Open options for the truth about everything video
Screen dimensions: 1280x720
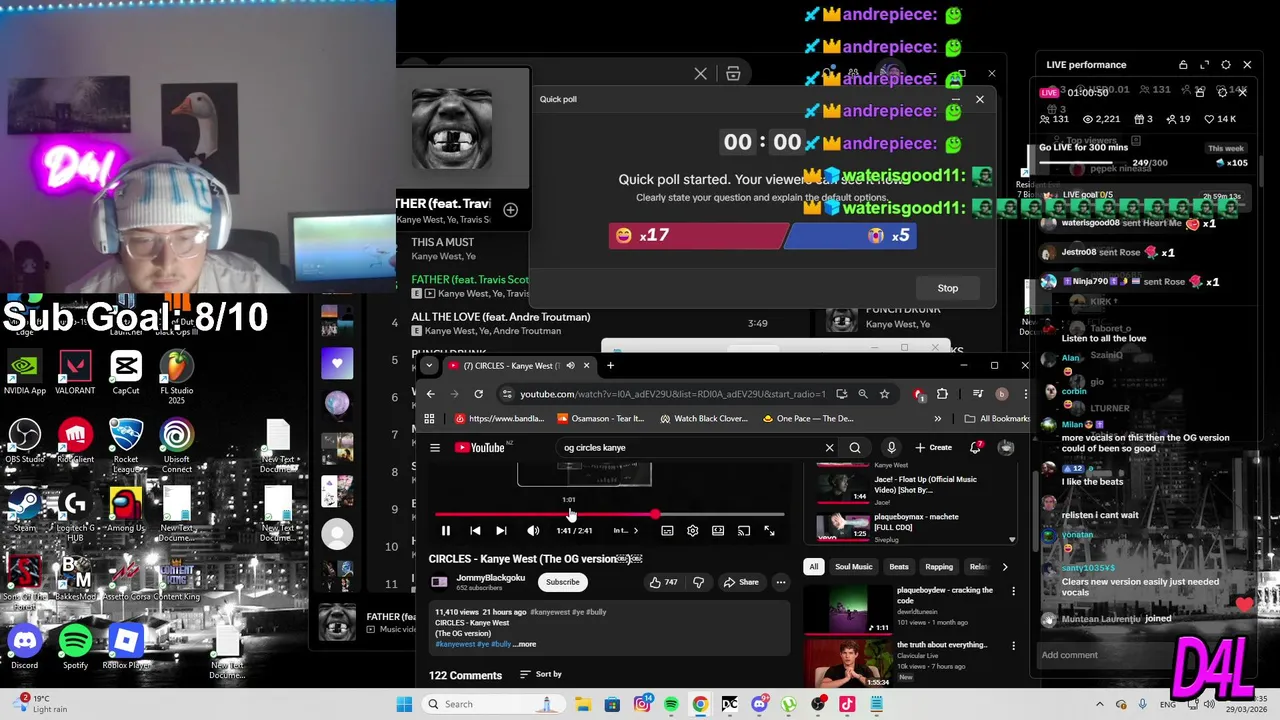(1013, 646)
